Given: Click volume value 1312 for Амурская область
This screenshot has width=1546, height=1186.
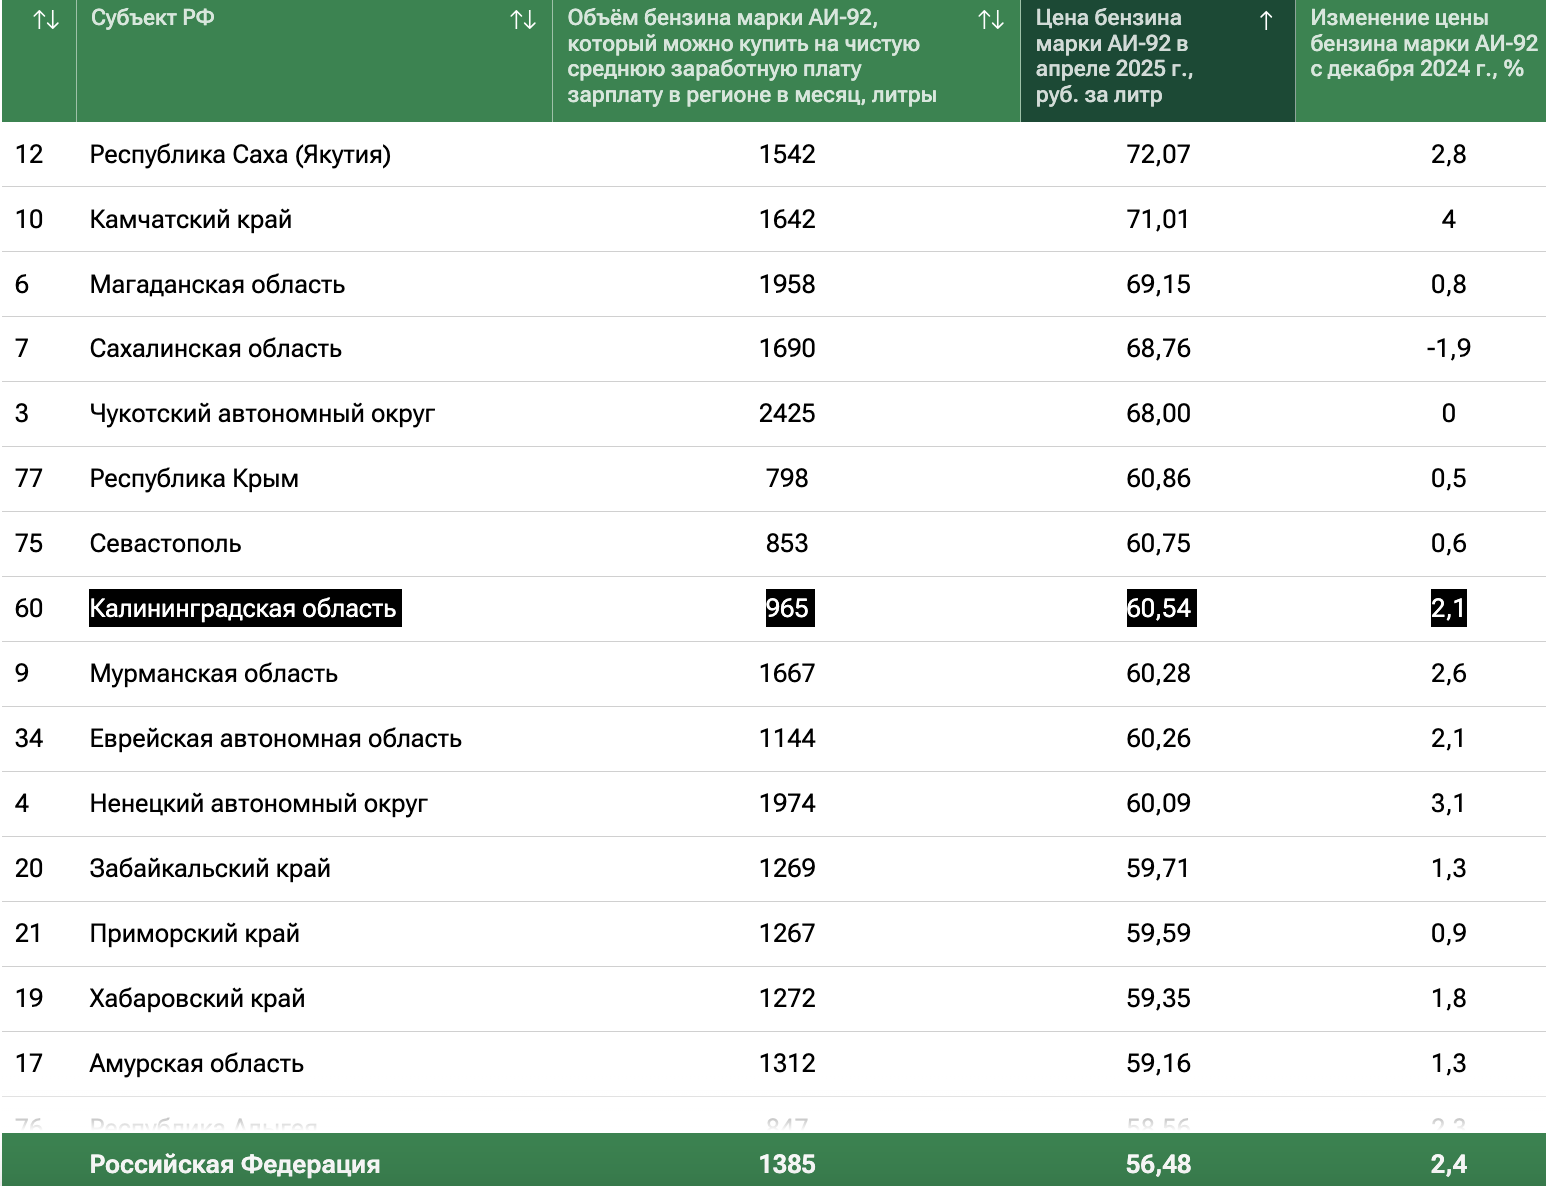Looking at the screenshot, I should coord(787,1064).
